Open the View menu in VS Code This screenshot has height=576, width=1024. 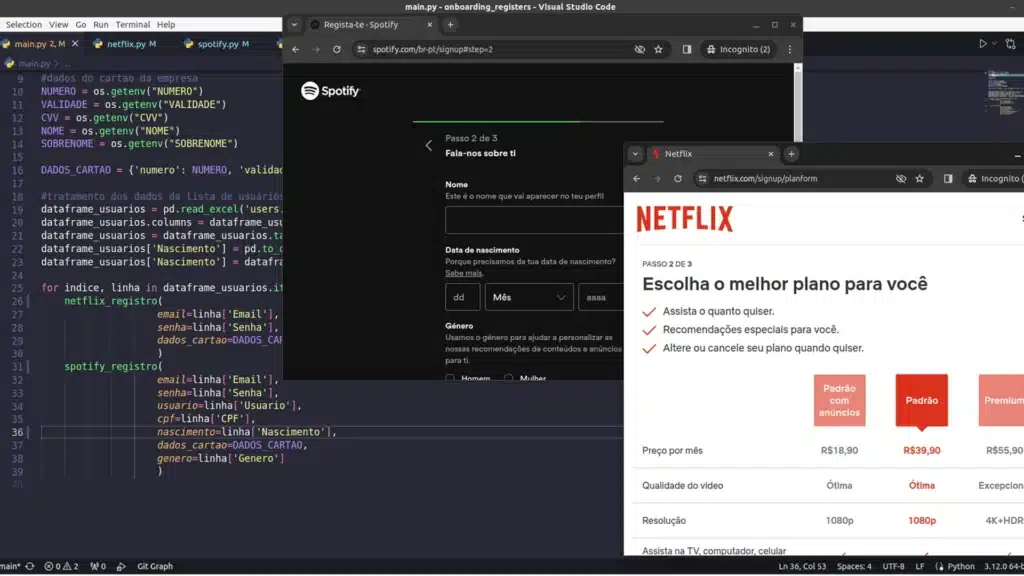tap(58, 25)
